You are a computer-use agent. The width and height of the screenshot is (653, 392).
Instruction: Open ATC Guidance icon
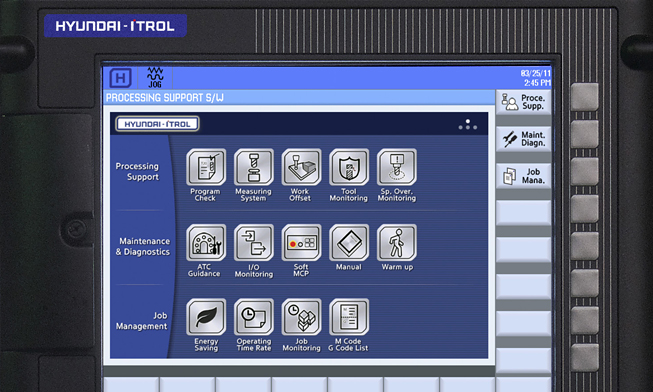point(206,242)
